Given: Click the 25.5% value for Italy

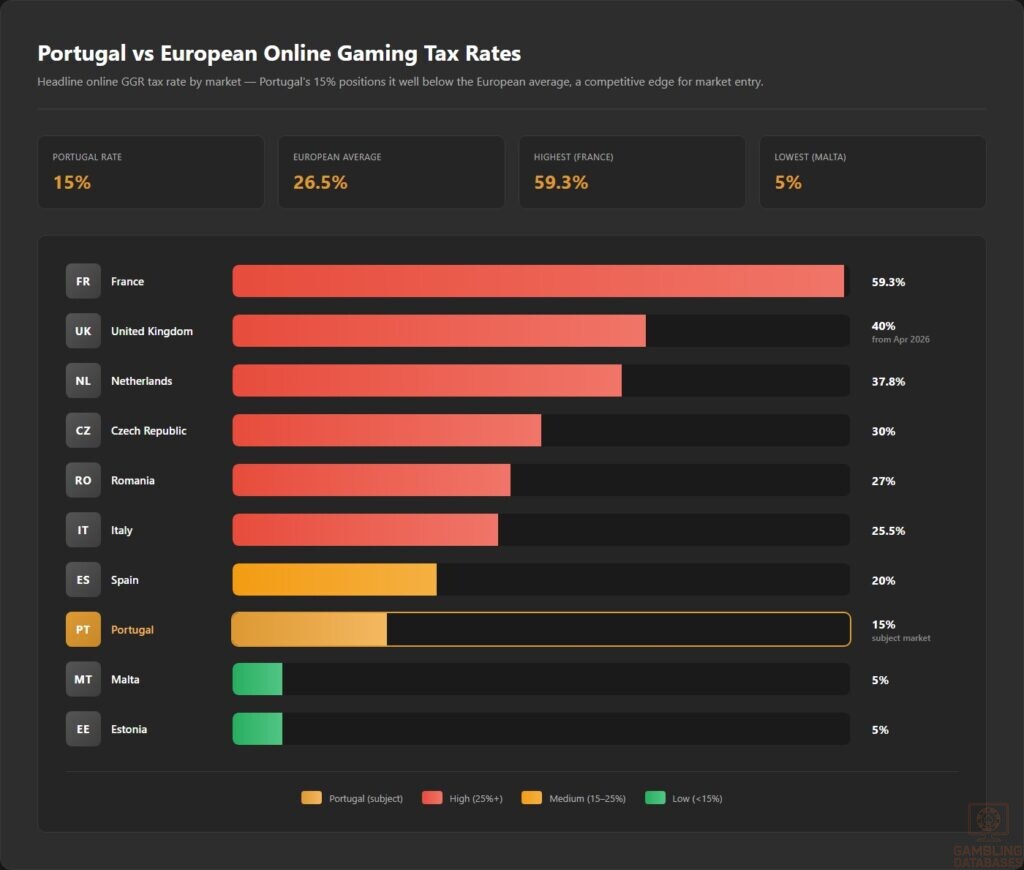Looking at the screenshot, I should (888, 531).
